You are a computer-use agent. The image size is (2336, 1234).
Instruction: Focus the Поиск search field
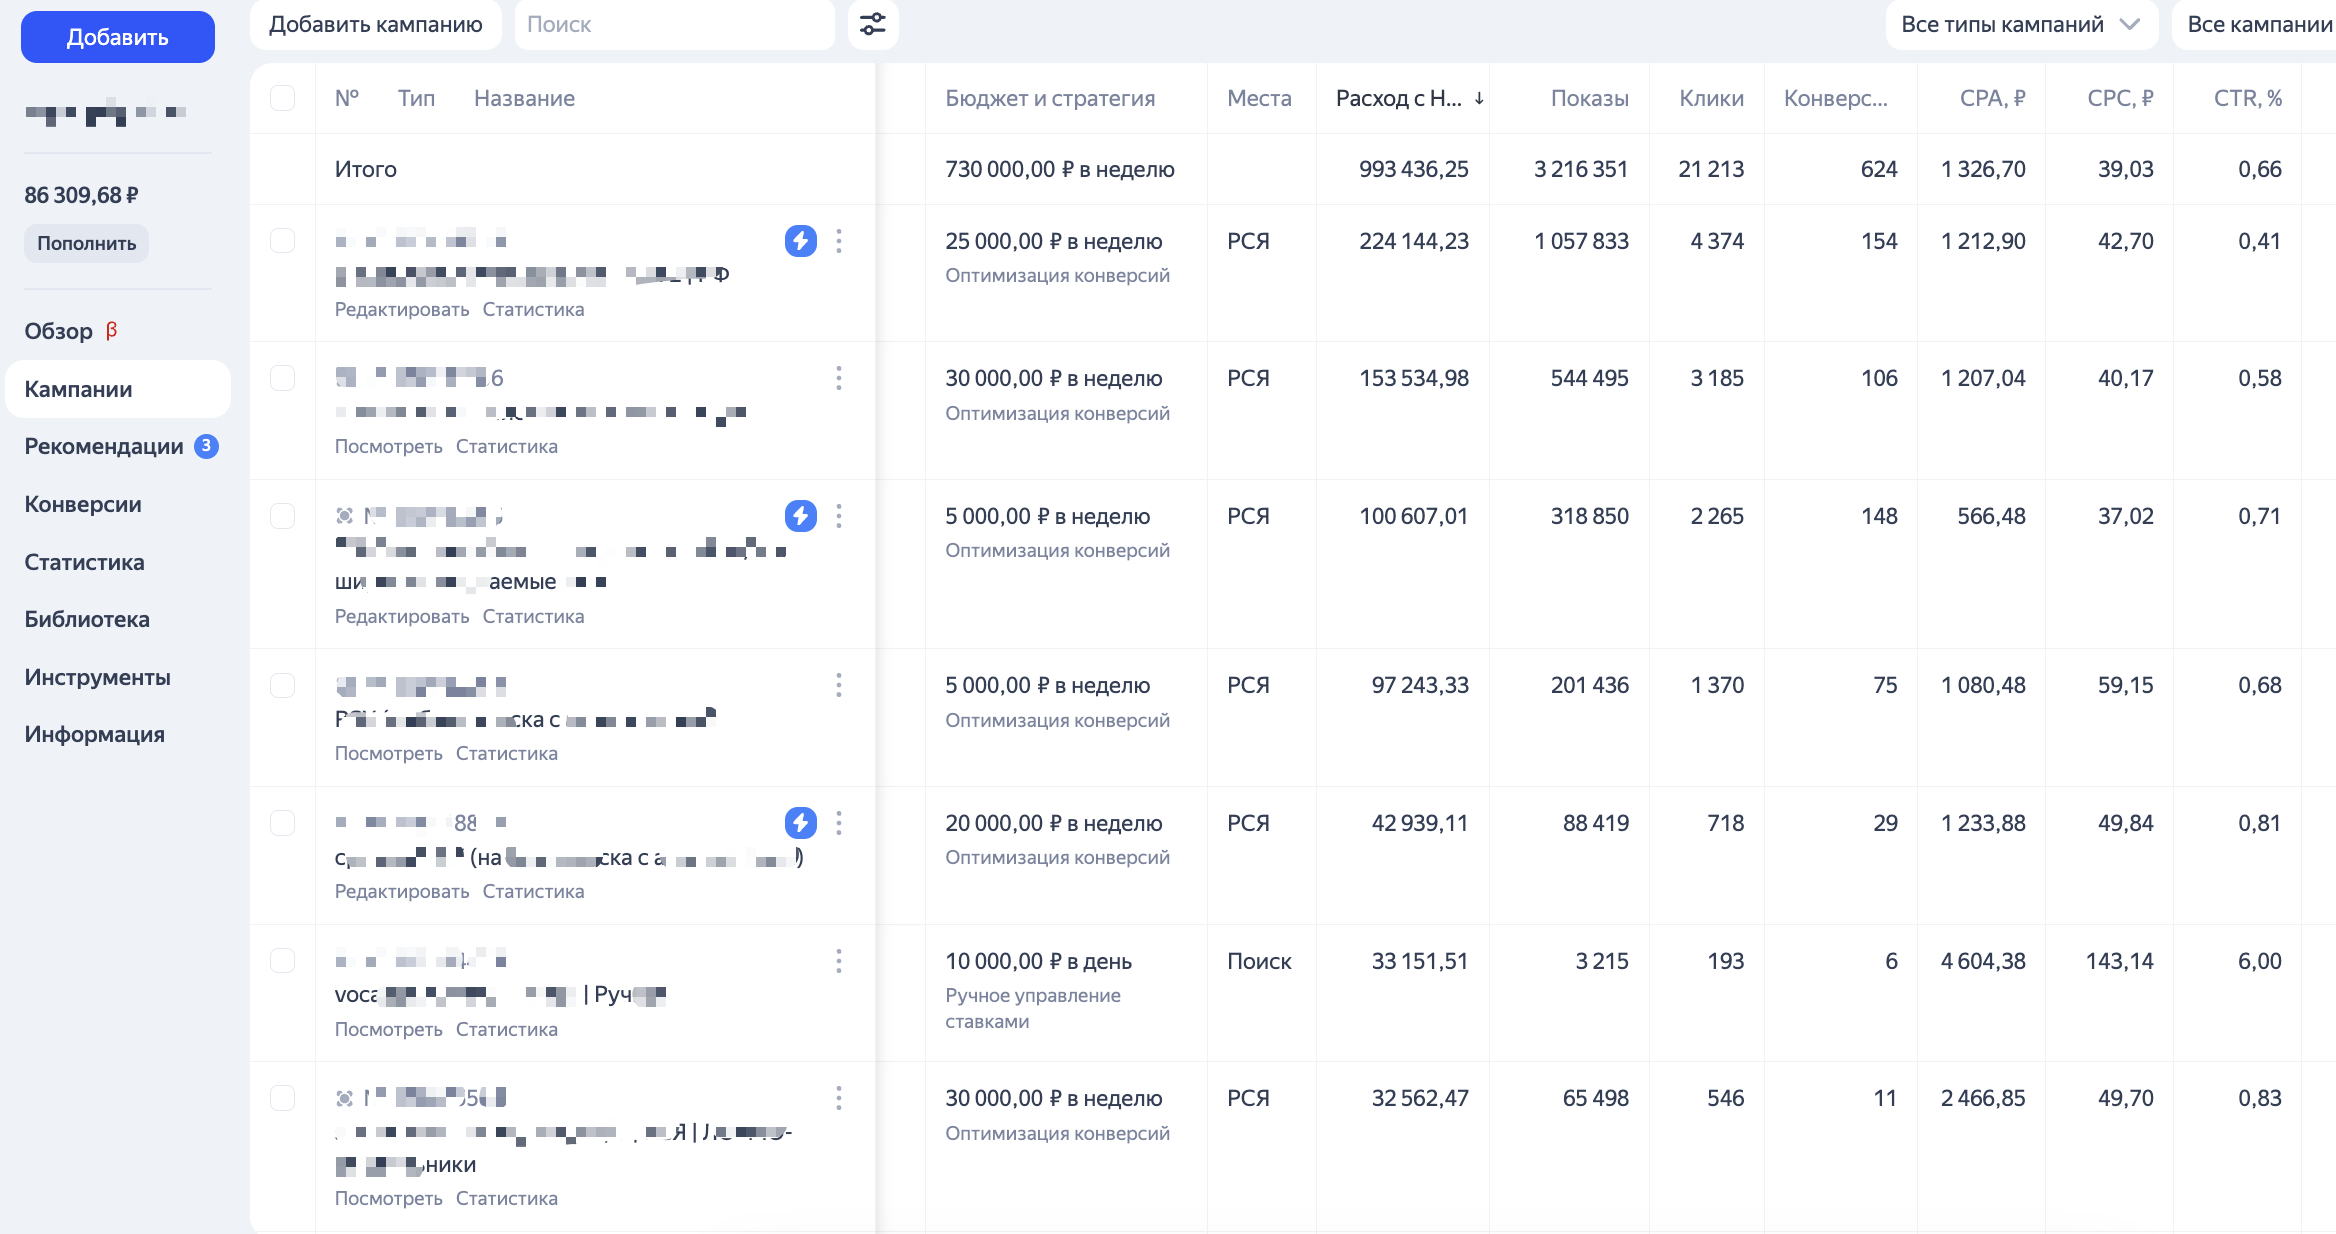pos(673,24)
